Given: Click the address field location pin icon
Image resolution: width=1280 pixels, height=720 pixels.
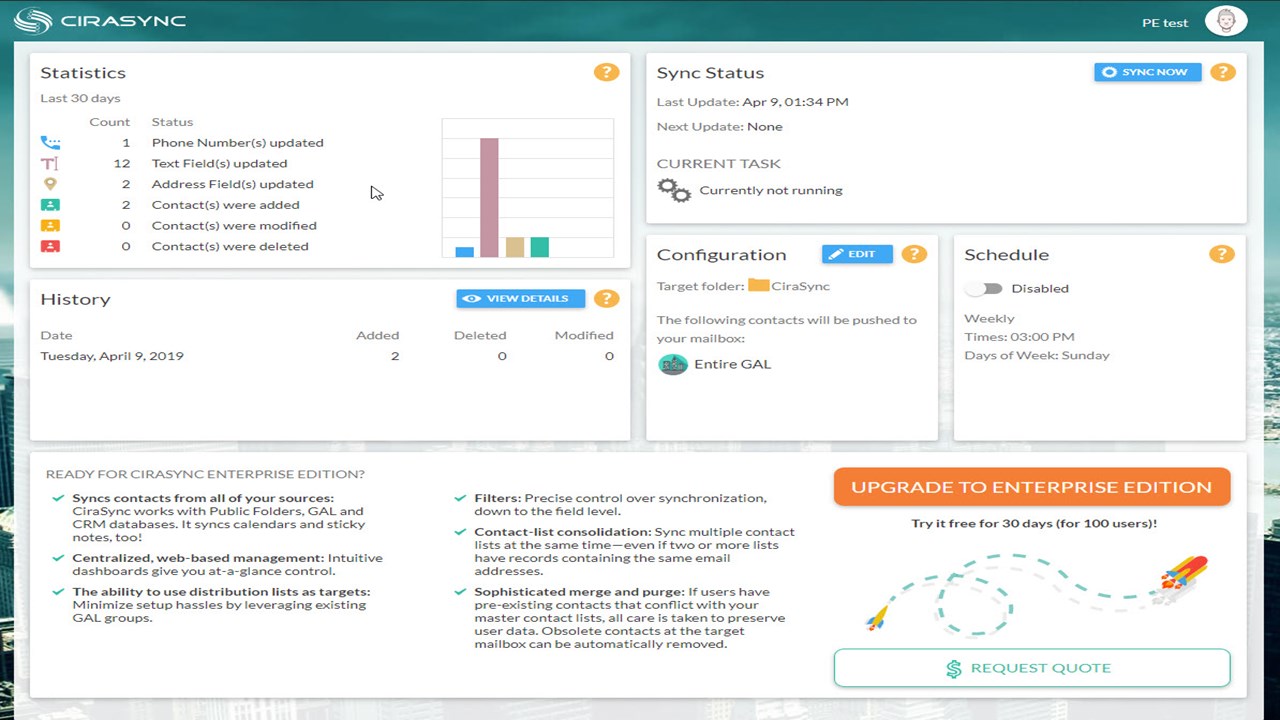Looking at the screenshot, I should (50, 184).
